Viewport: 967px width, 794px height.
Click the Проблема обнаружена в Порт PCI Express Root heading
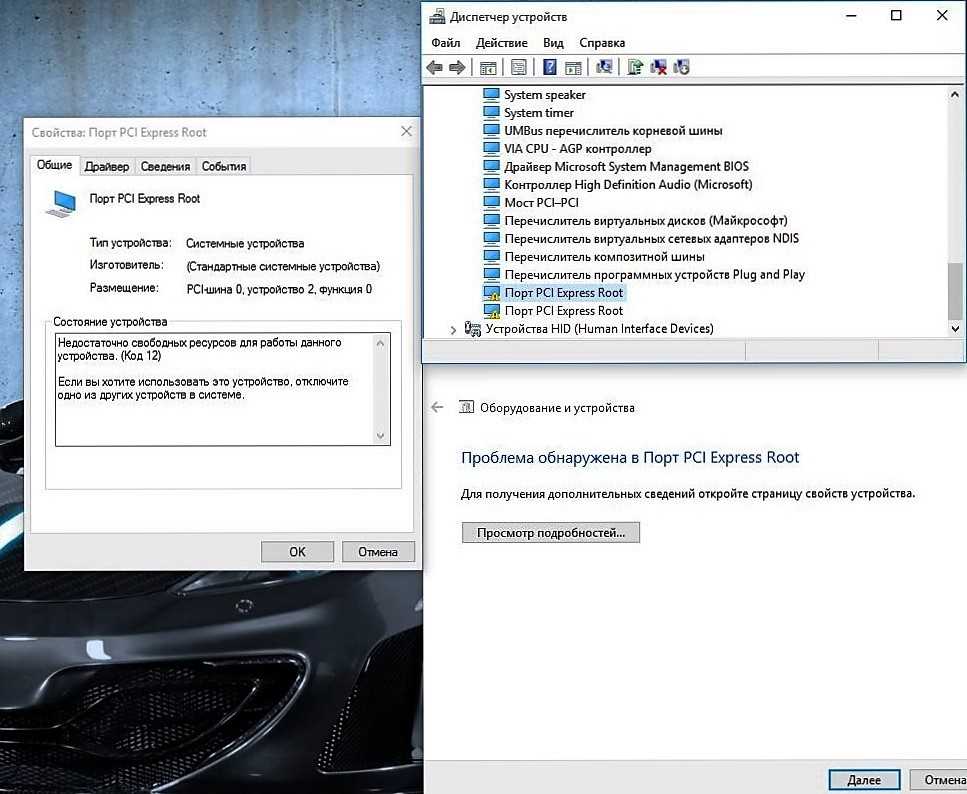click(630, 458)
